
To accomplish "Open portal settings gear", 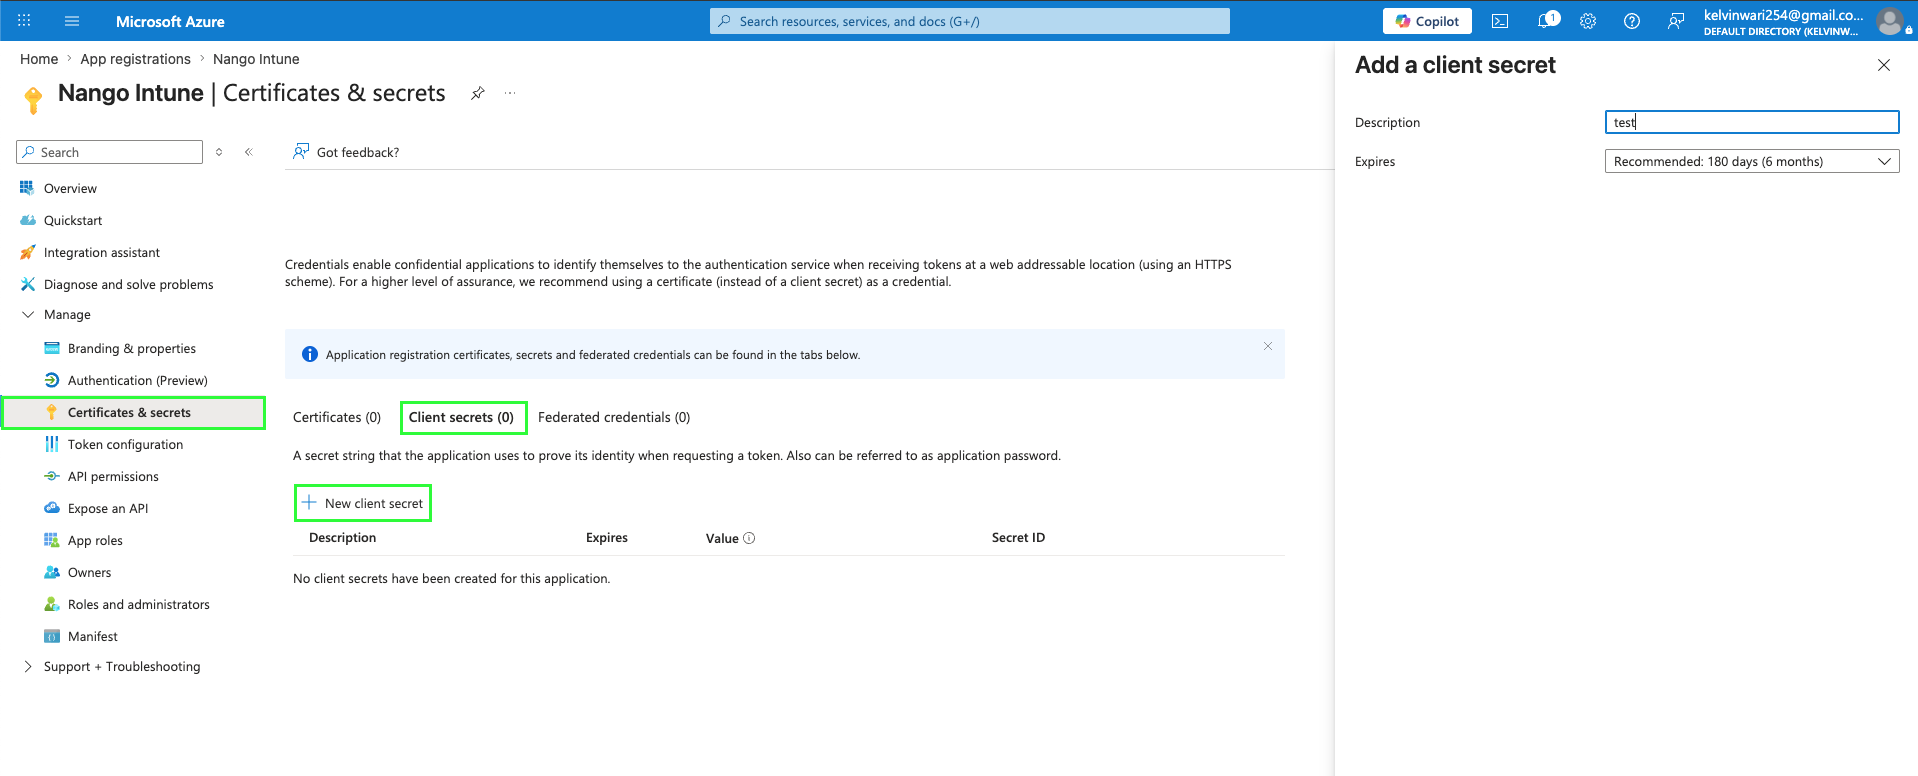I will 1588,21.
